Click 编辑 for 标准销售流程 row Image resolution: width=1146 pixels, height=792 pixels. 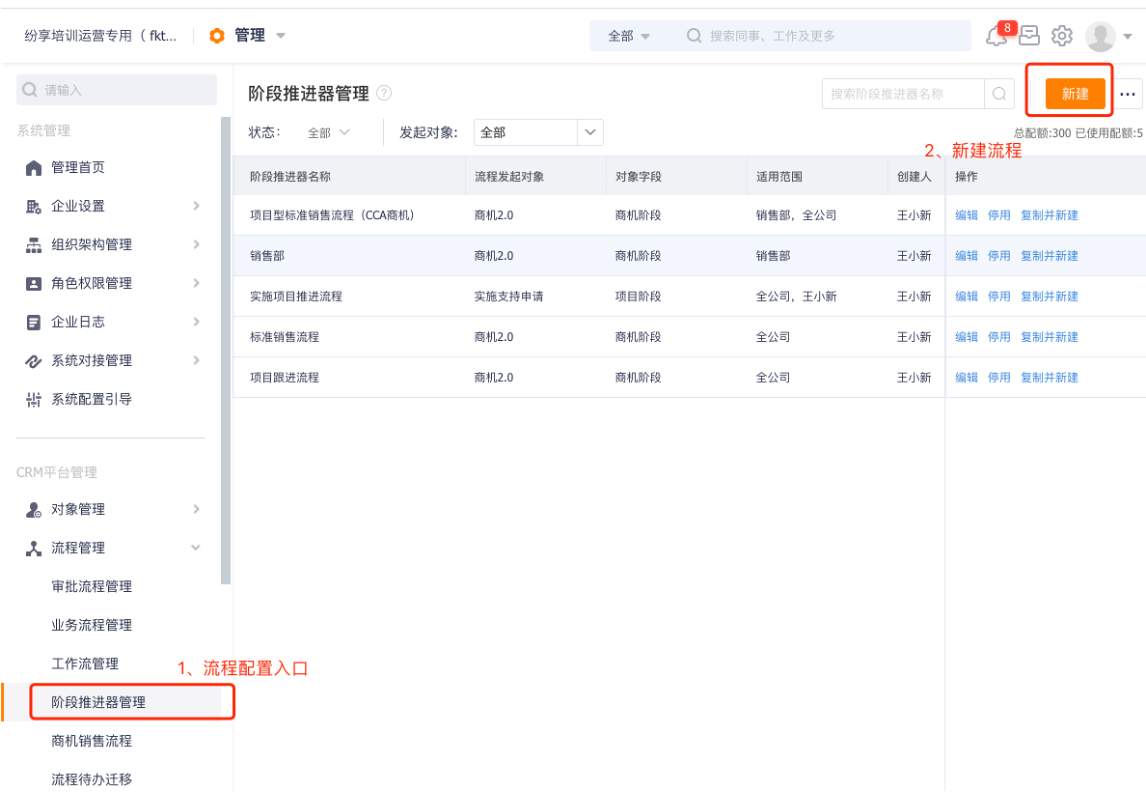966,337
